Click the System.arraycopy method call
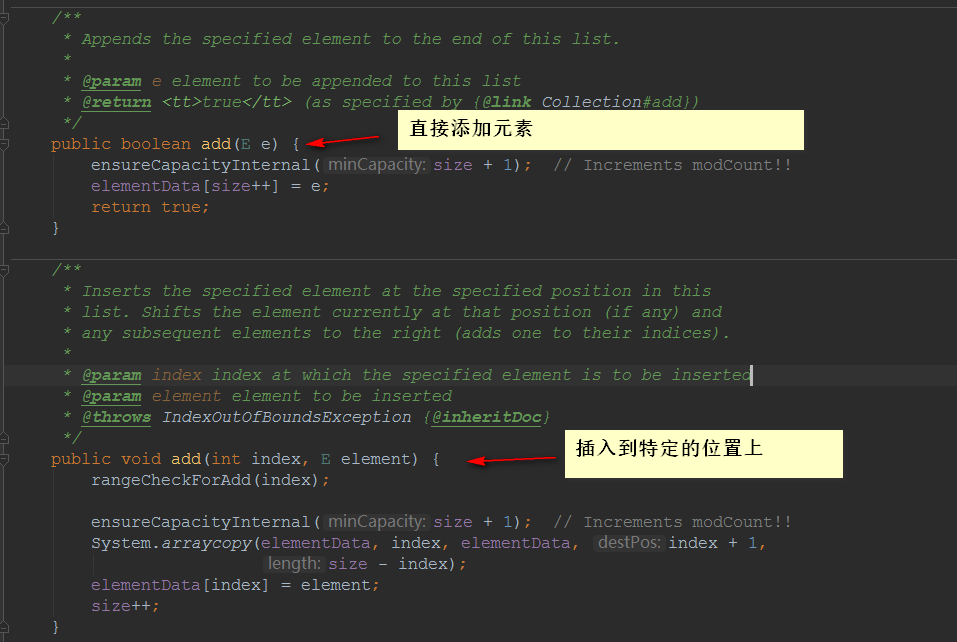Image resolution: width=957 pixels, height=642 pixels. pyautogui.click(x=172, y=543)
